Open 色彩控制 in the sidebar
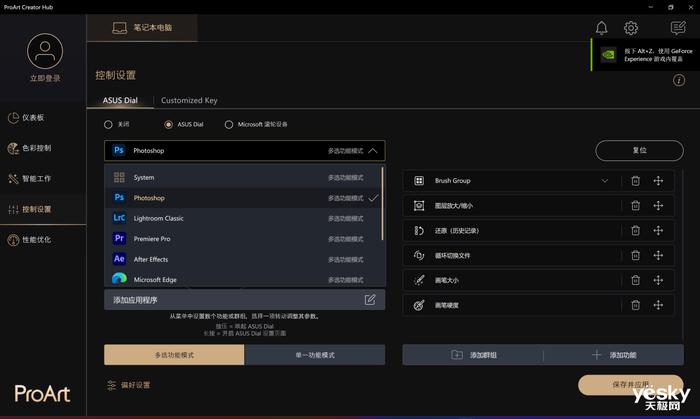 tap(43, 148)
